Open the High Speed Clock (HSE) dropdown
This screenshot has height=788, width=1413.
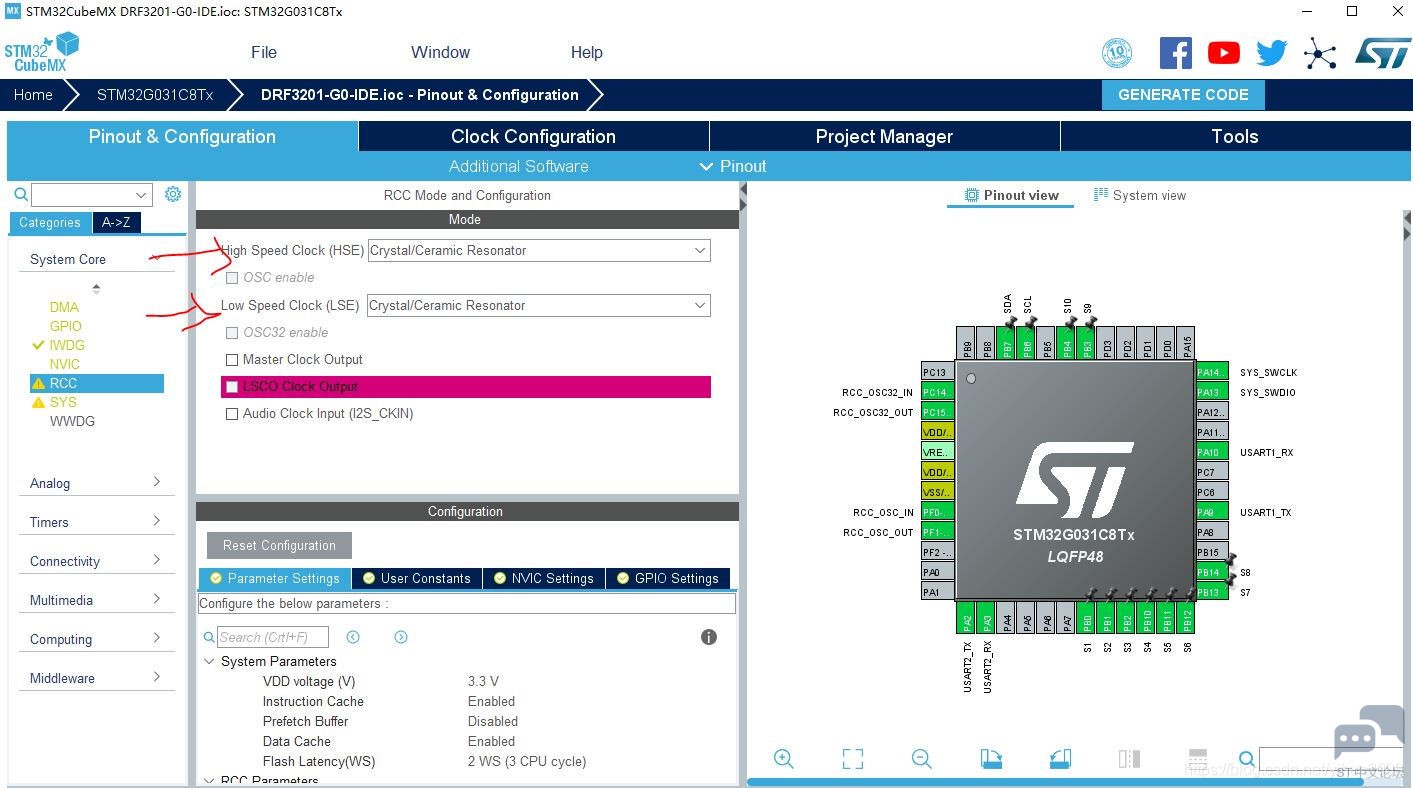pyautogui.click(x=539, y=250)
